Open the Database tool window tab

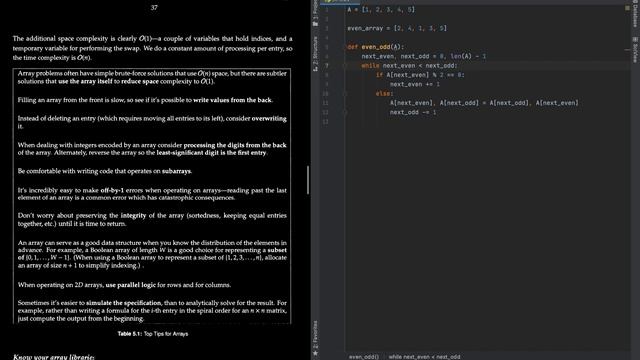coord(635,14)
